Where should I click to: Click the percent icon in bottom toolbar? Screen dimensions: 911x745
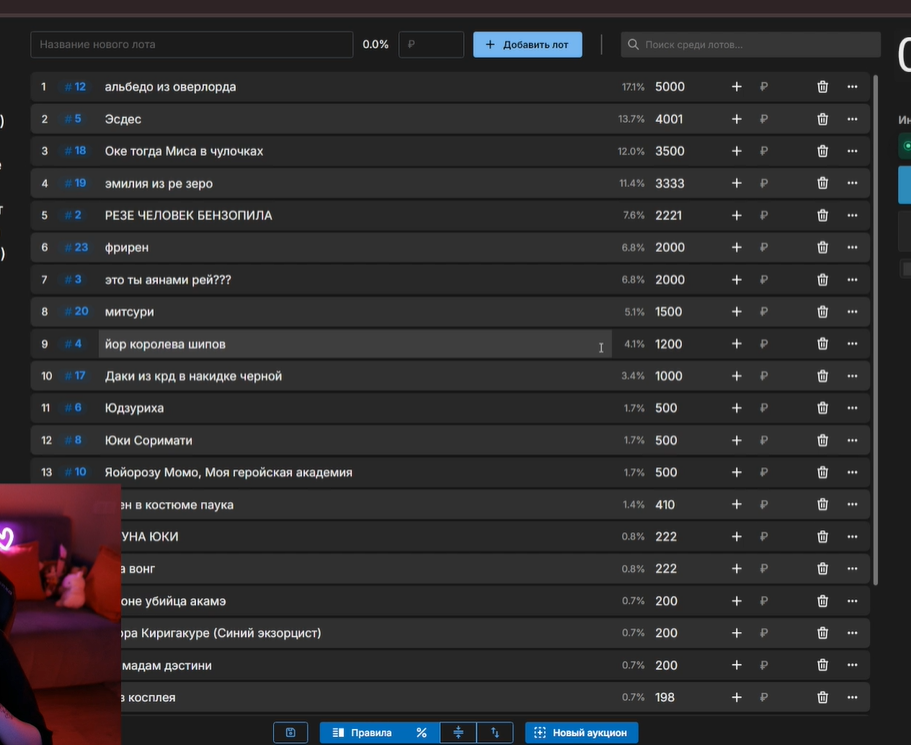click(422, 733)
